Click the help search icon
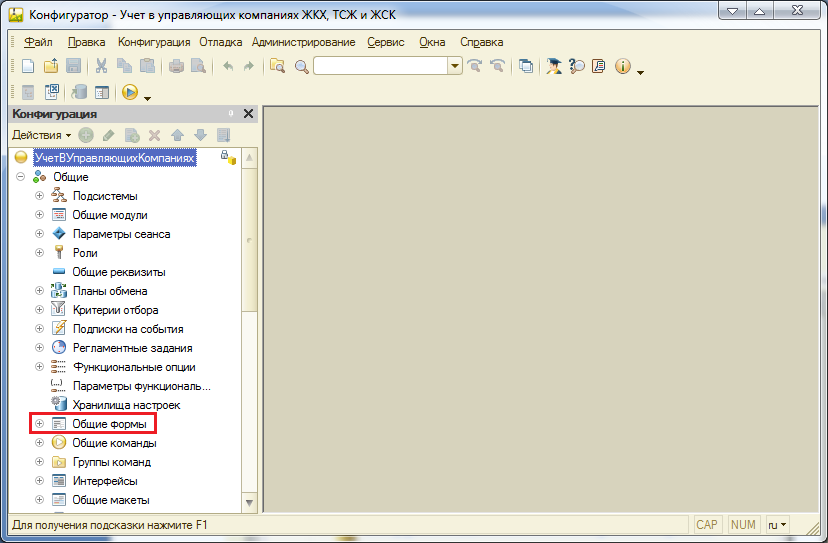 (577, 66)
